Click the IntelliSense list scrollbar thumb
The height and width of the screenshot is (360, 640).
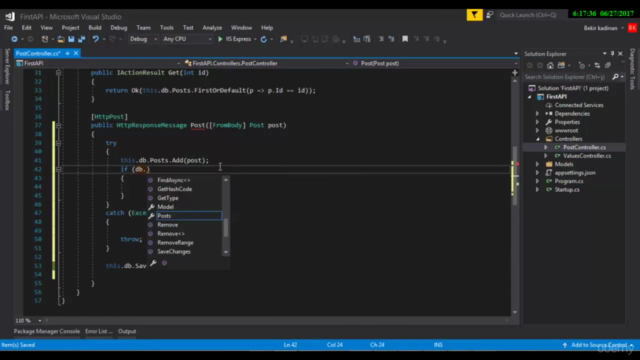click(226, 227)
